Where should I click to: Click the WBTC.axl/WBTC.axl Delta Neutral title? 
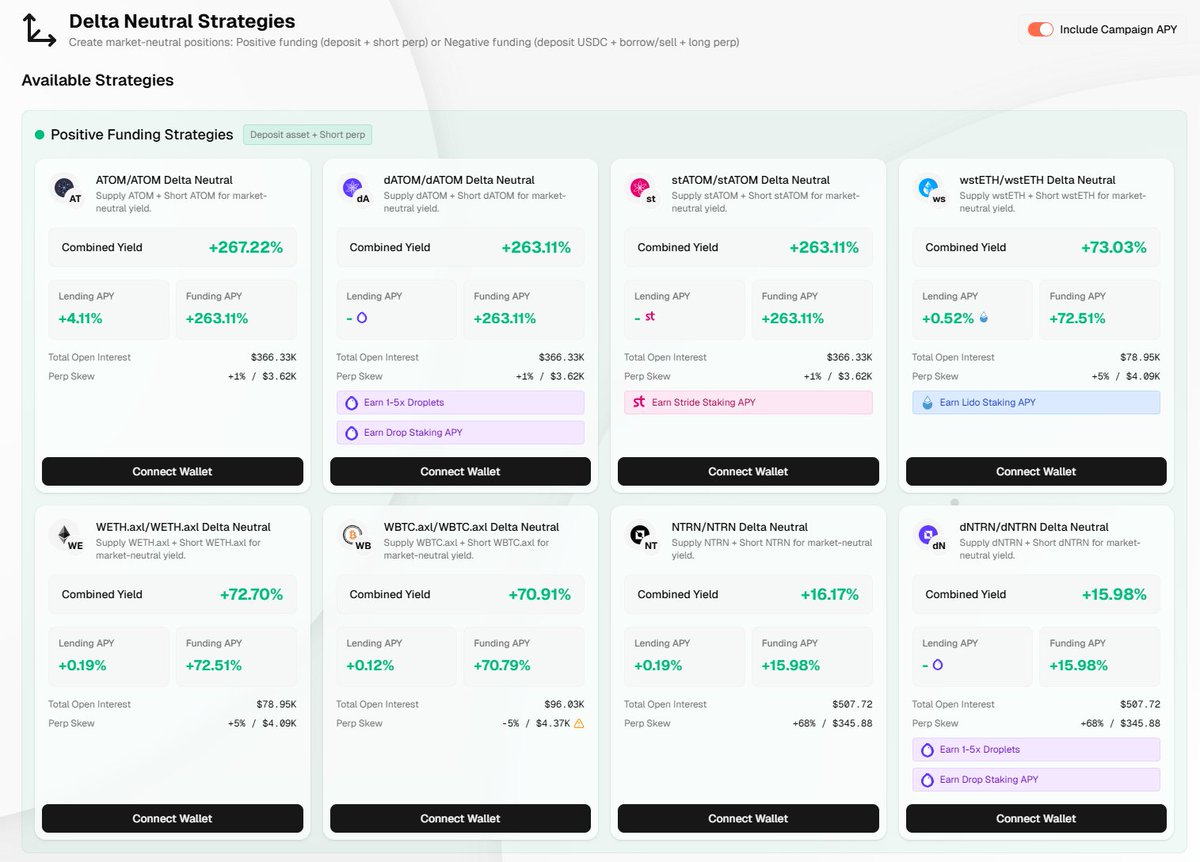pos(473,527)
